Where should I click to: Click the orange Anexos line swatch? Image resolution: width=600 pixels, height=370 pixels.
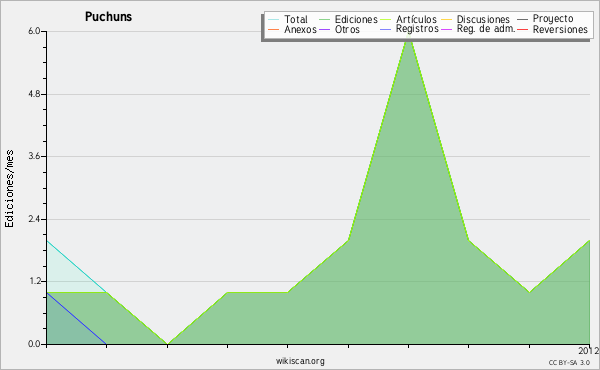tap(273, 29)
